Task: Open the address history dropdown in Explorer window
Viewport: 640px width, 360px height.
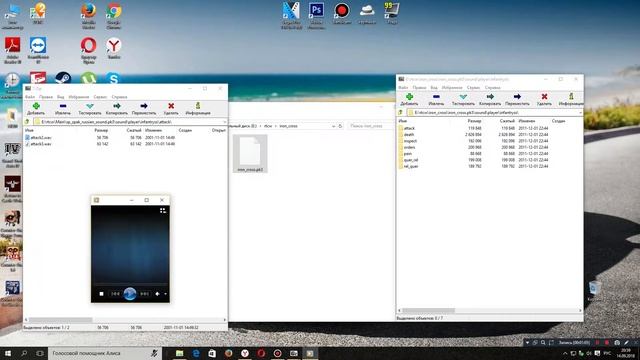Action: 333,126
